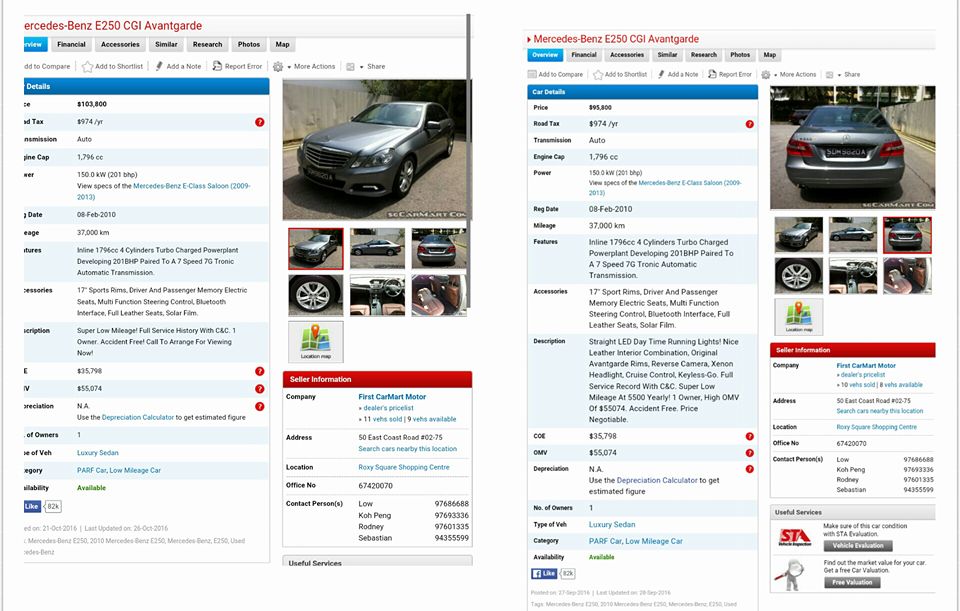
Task: Click Add a Note pencil in $95,800 listing
Action: pyautogui.click(x=661, y=74)
